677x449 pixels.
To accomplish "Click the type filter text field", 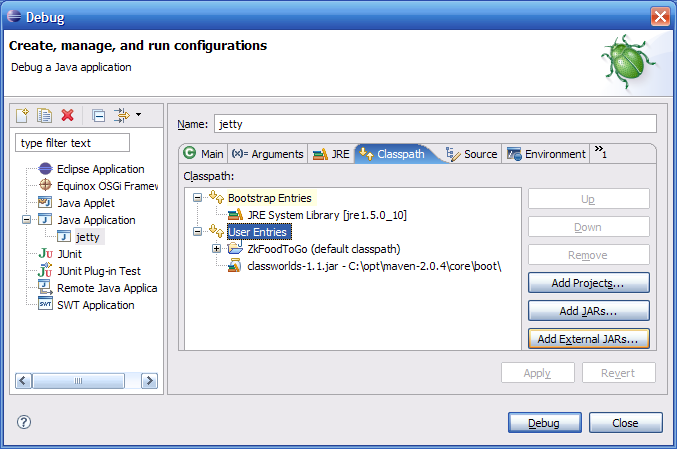I will pyautogui.click(x=73, y=143).
